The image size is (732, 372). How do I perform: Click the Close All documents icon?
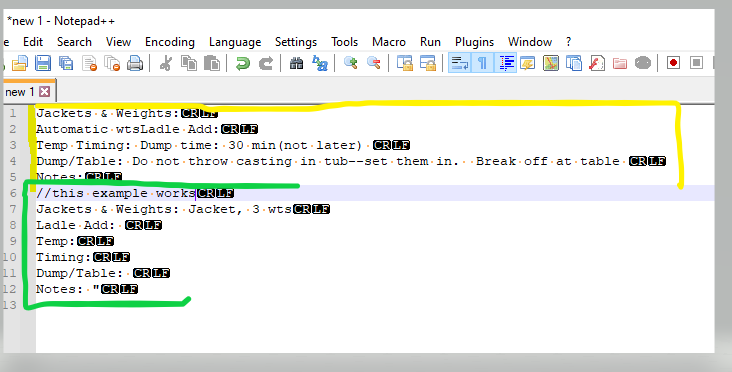112,63
